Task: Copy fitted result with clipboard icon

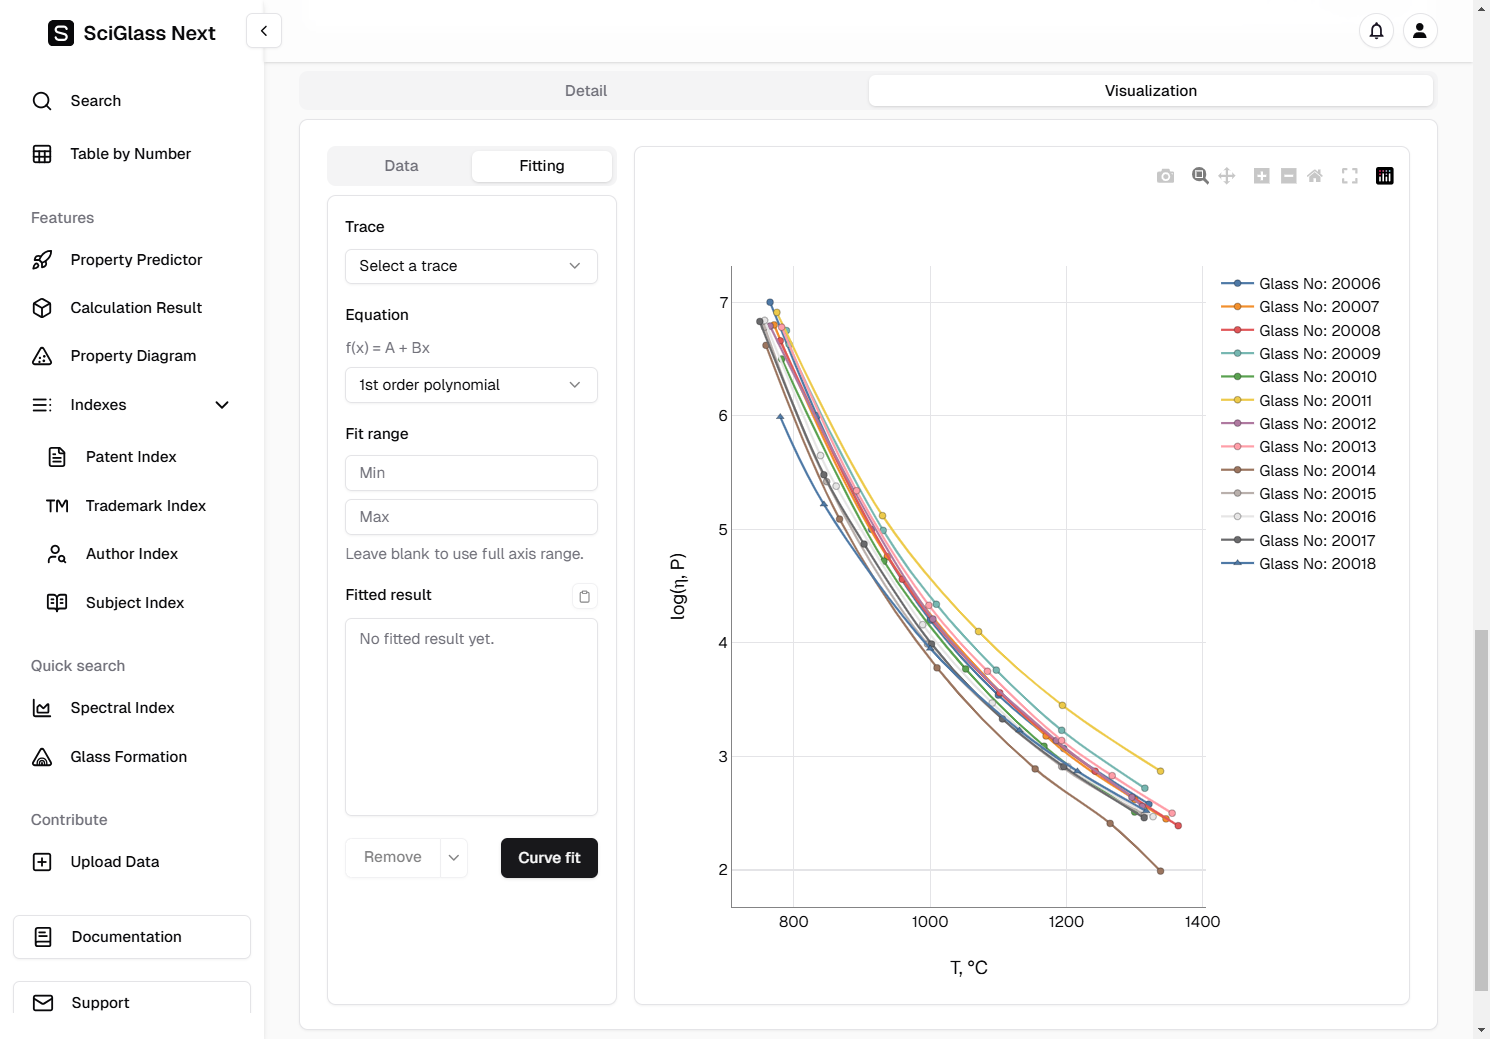Action: tap(585, 597)
